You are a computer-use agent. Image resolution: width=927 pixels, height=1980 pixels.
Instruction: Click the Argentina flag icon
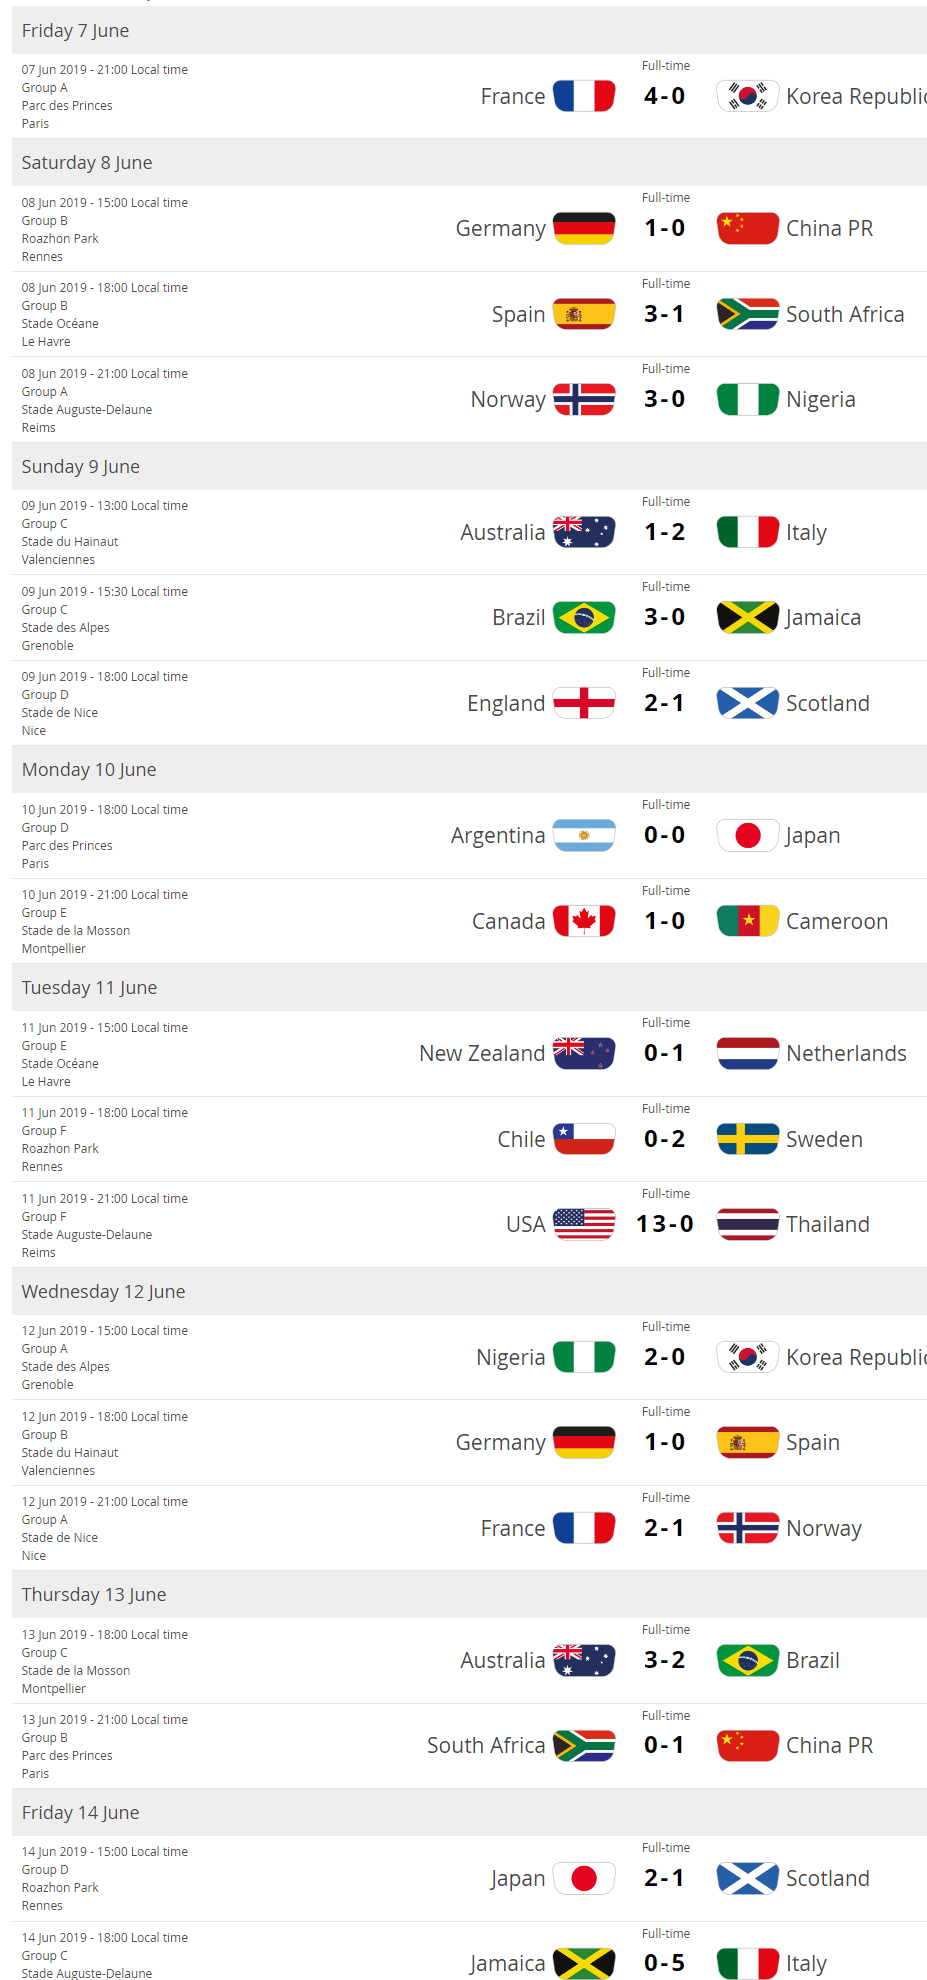[x=584, y=835]
